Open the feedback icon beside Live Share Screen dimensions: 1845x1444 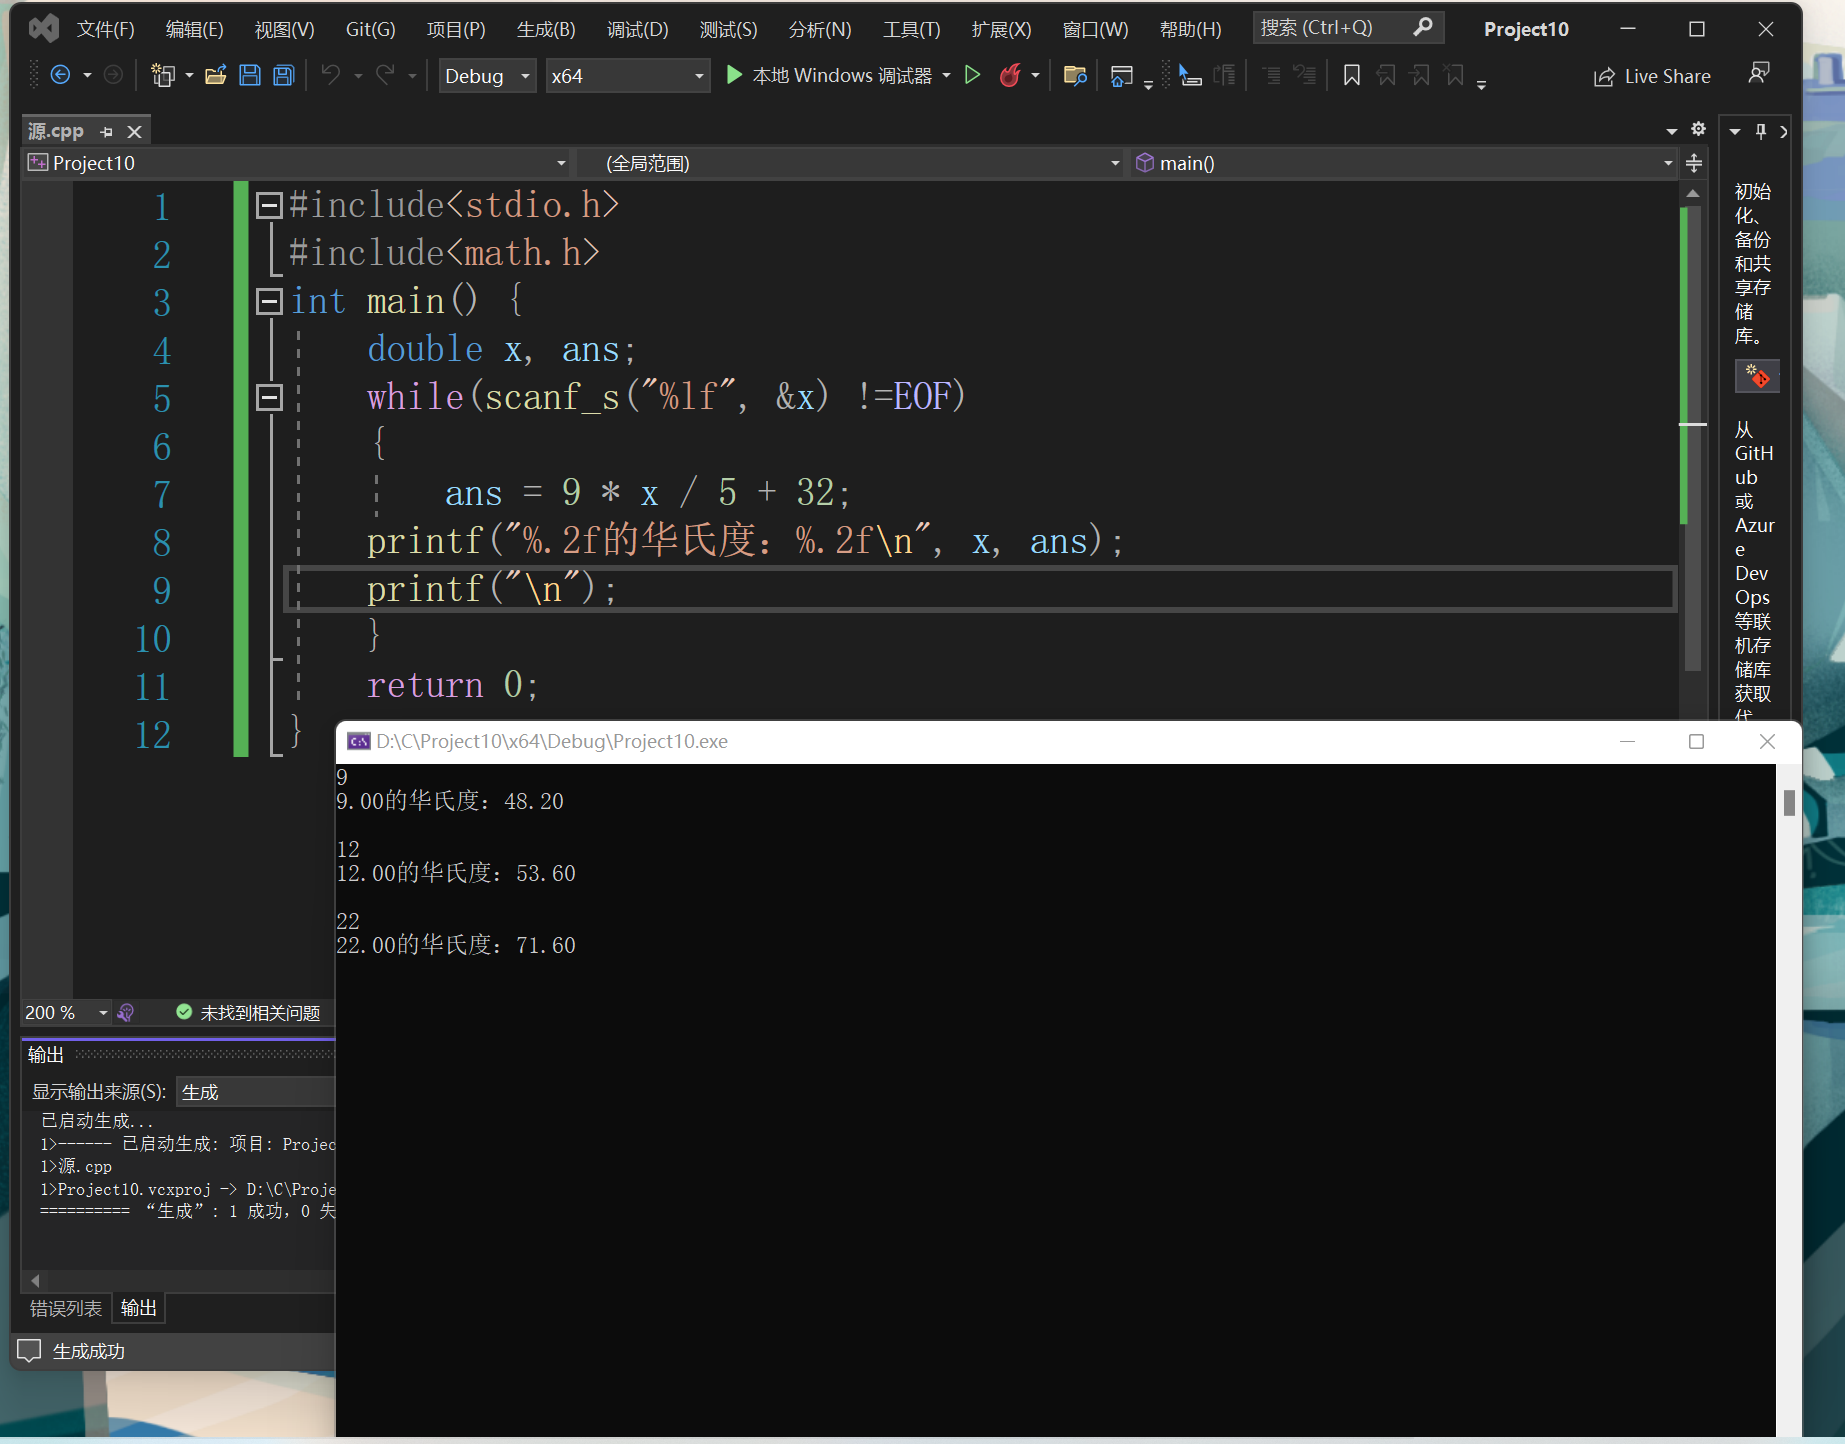click(1759, 73)
